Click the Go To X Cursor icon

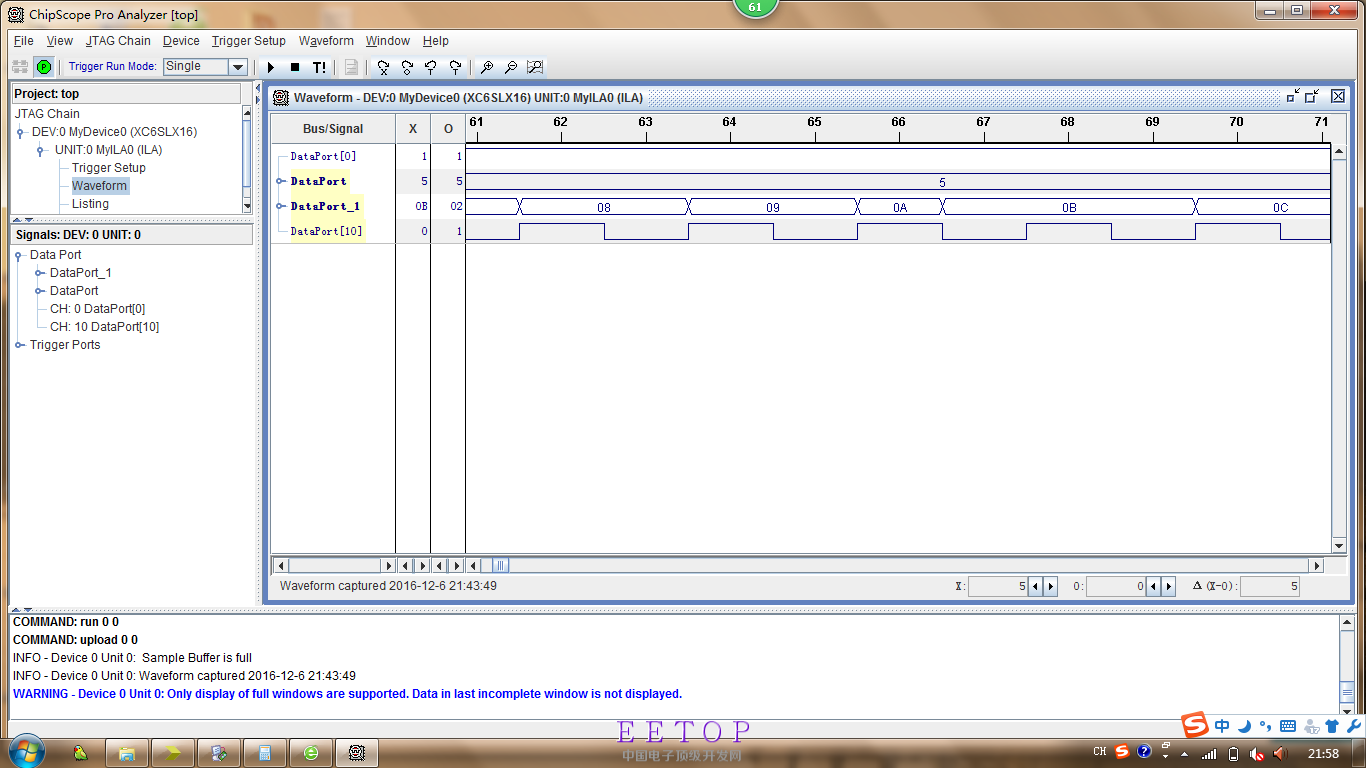[383, 67]
